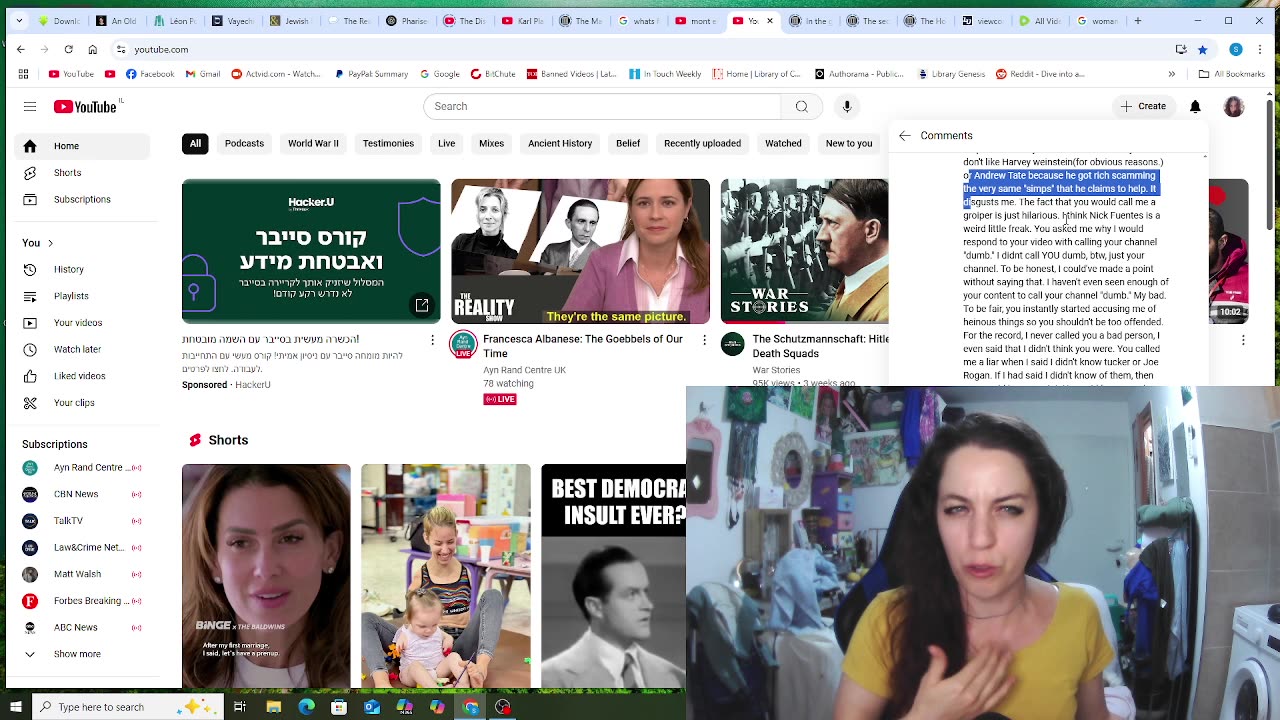1280x720 pixels.
Task: Select the Live filter chip
Action: pyautogui.click(x=446, y=144)
